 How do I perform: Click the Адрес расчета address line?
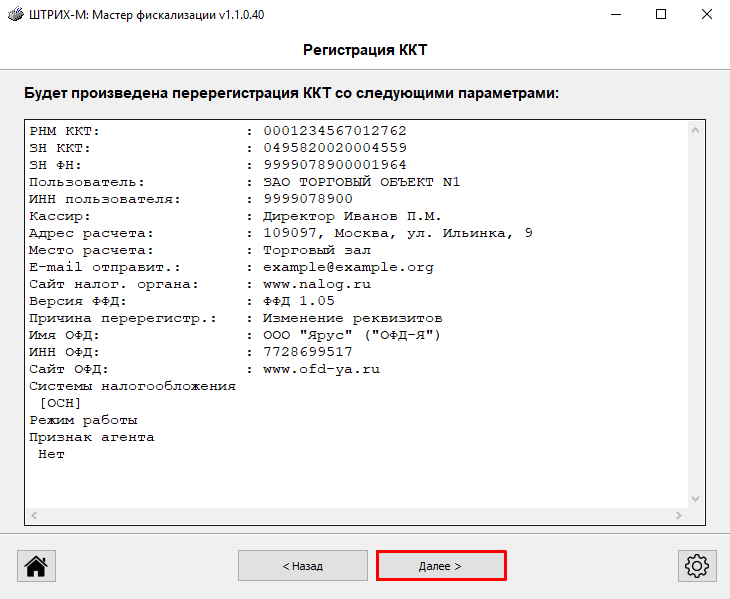tap(398, 233)
